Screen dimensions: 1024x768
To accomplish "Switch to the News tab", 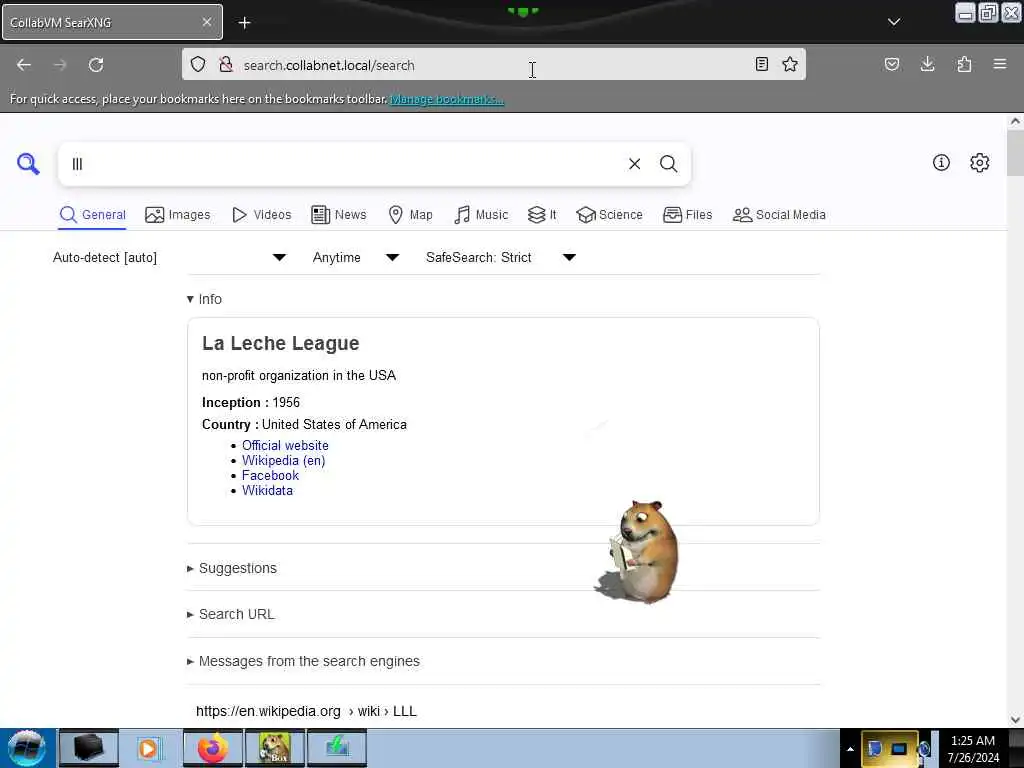I will point(339,215).
